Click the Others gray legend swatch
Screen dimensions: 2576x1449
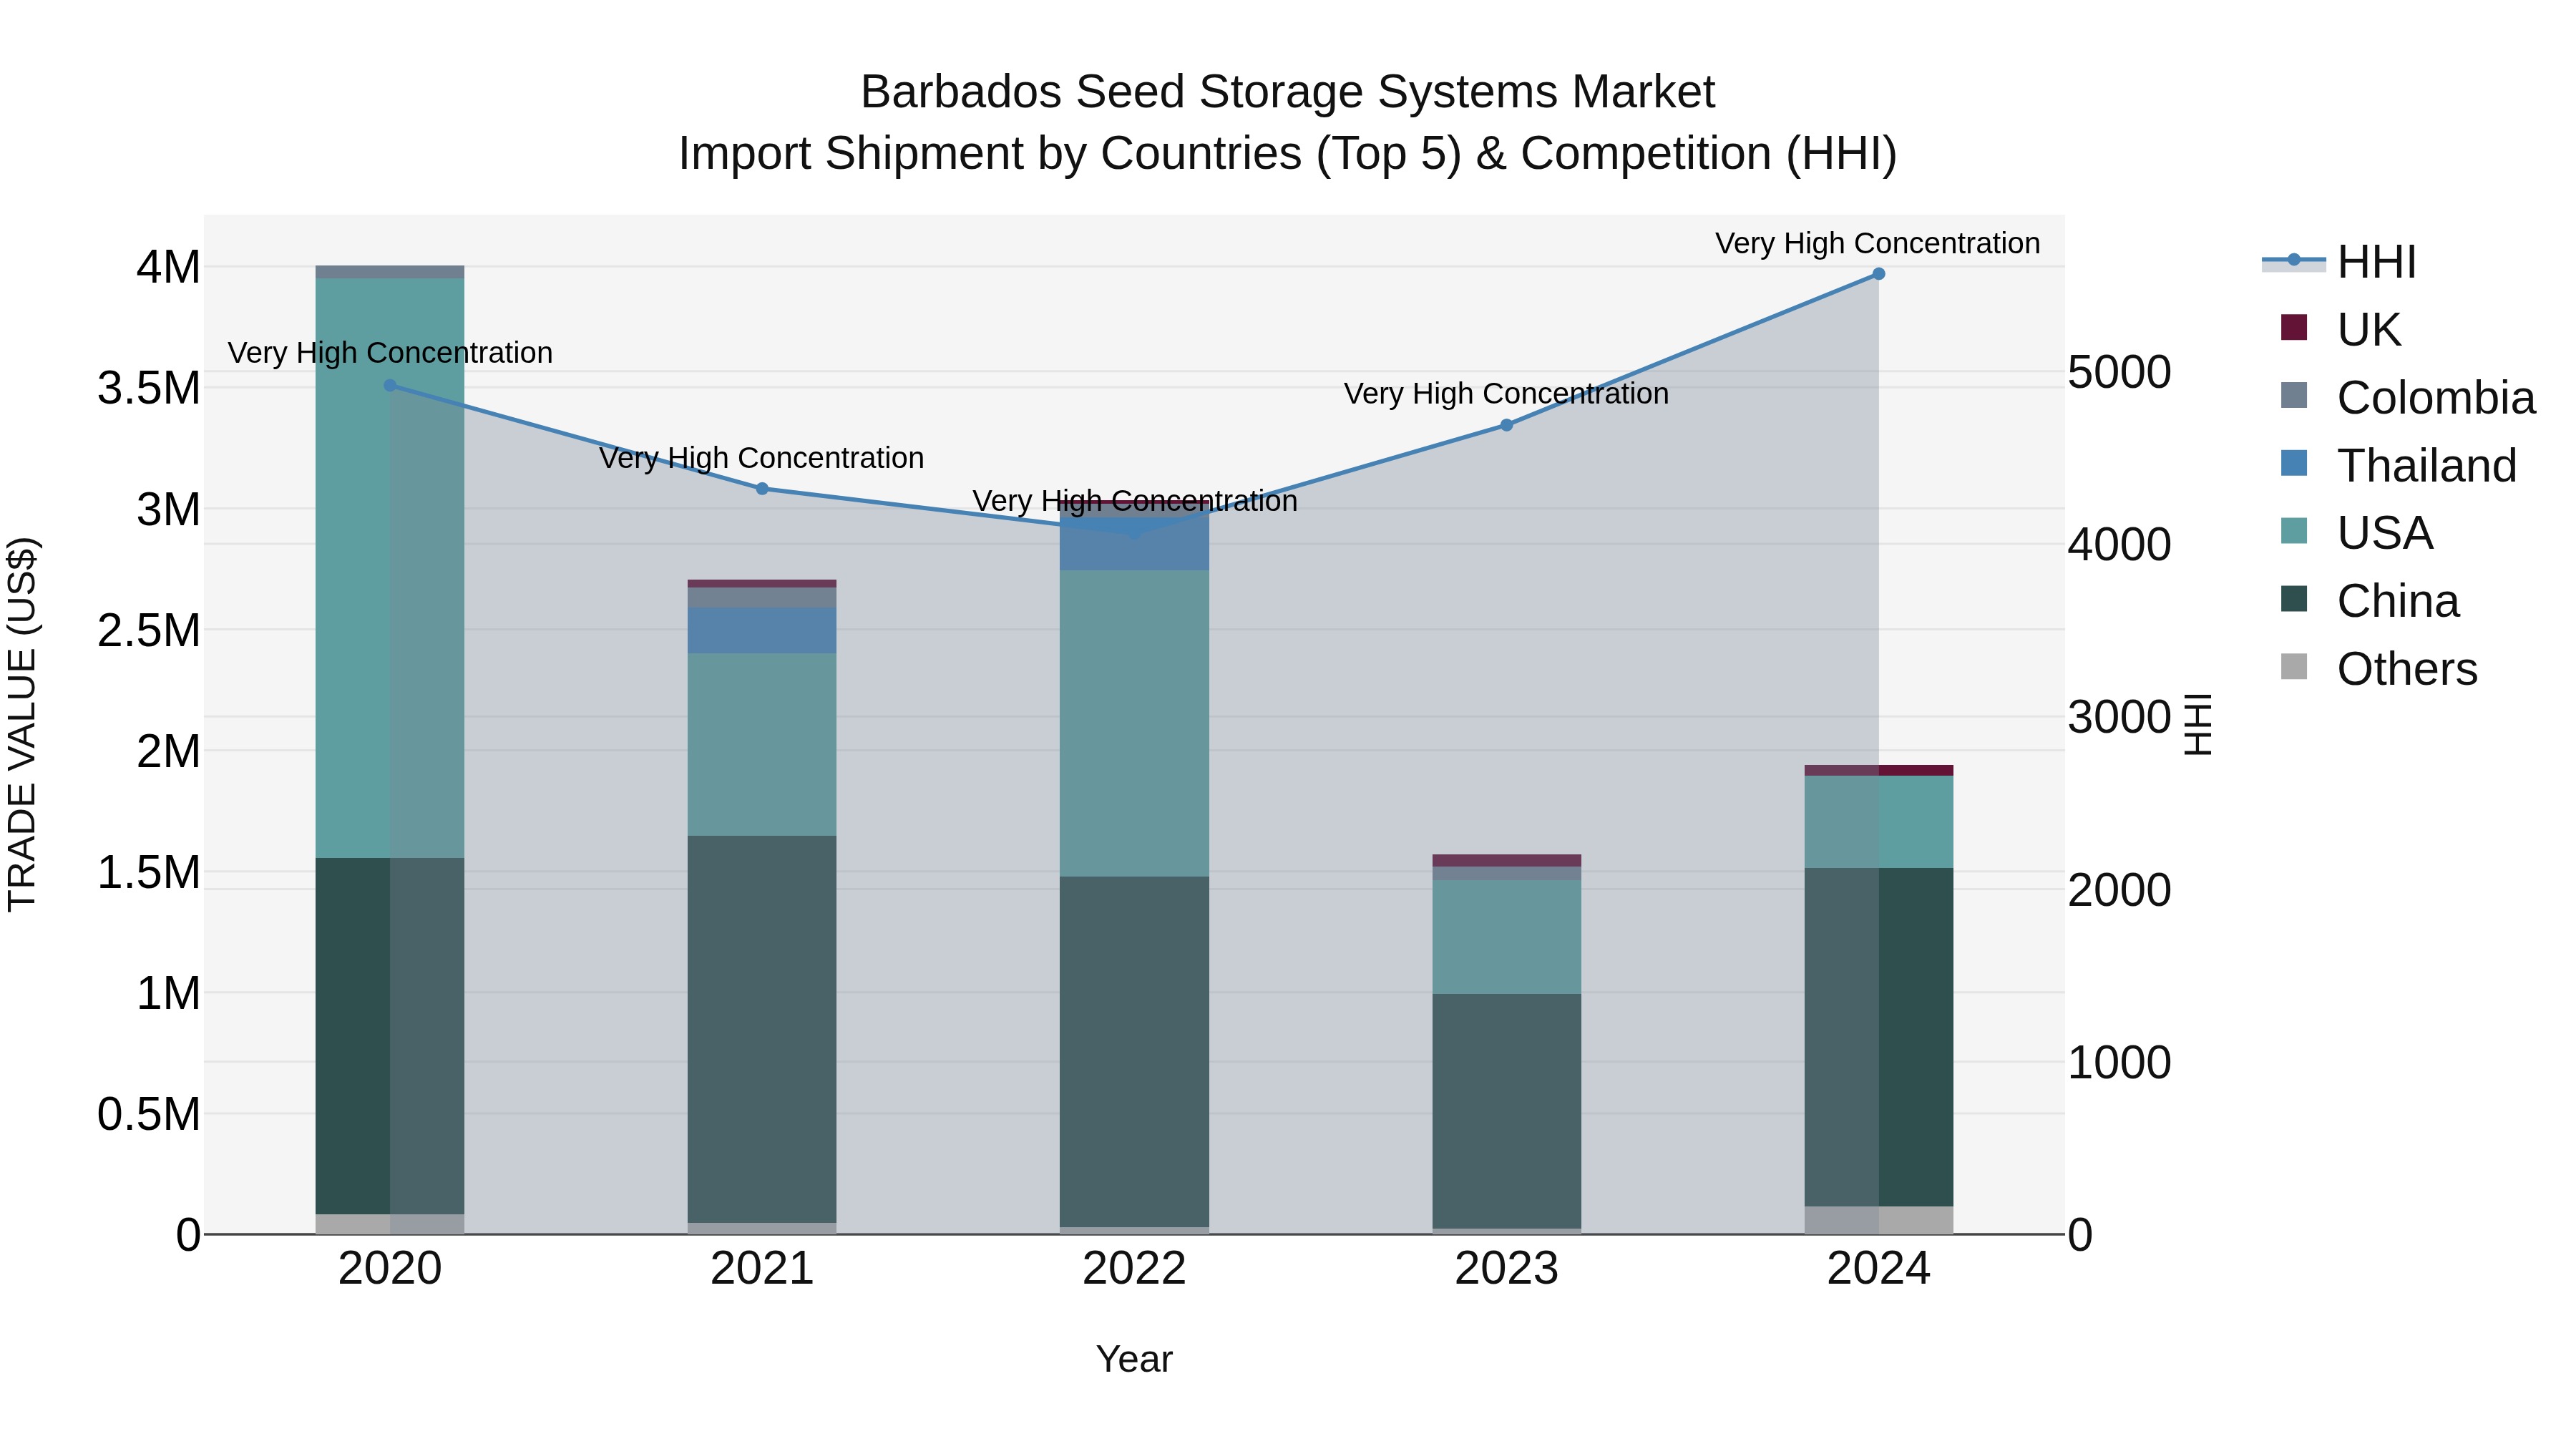[2294, 666]
